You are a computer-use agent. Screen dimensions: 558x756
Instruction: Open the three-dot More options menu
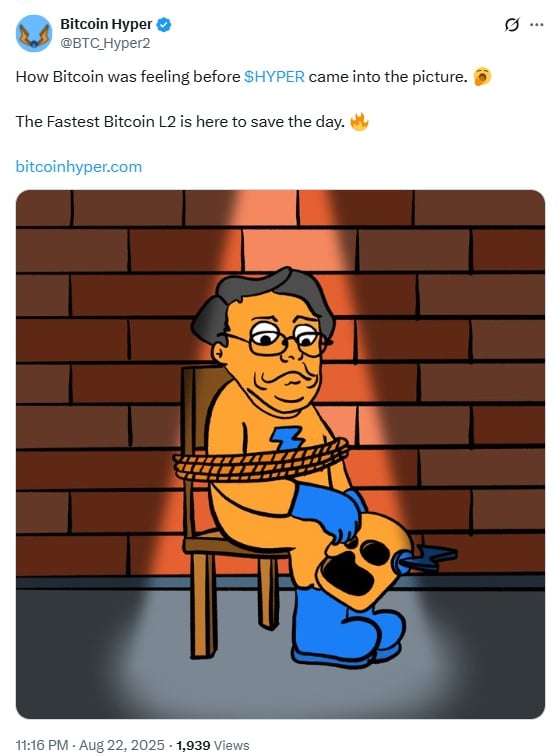536,25
